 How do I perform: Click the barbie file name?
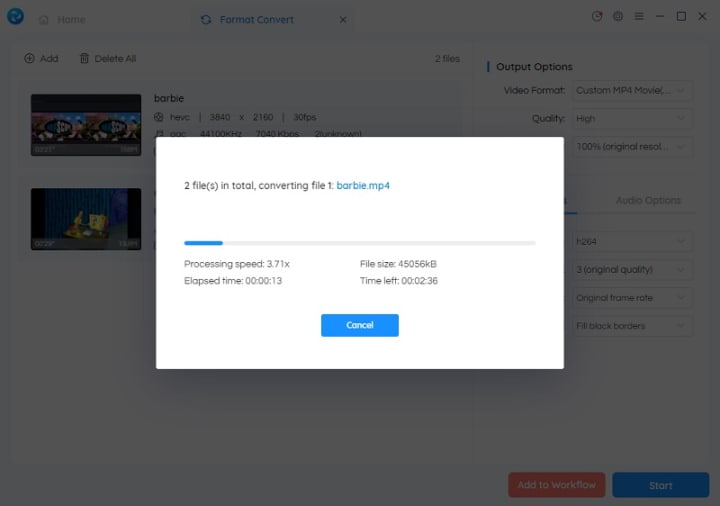coord(169,98)
